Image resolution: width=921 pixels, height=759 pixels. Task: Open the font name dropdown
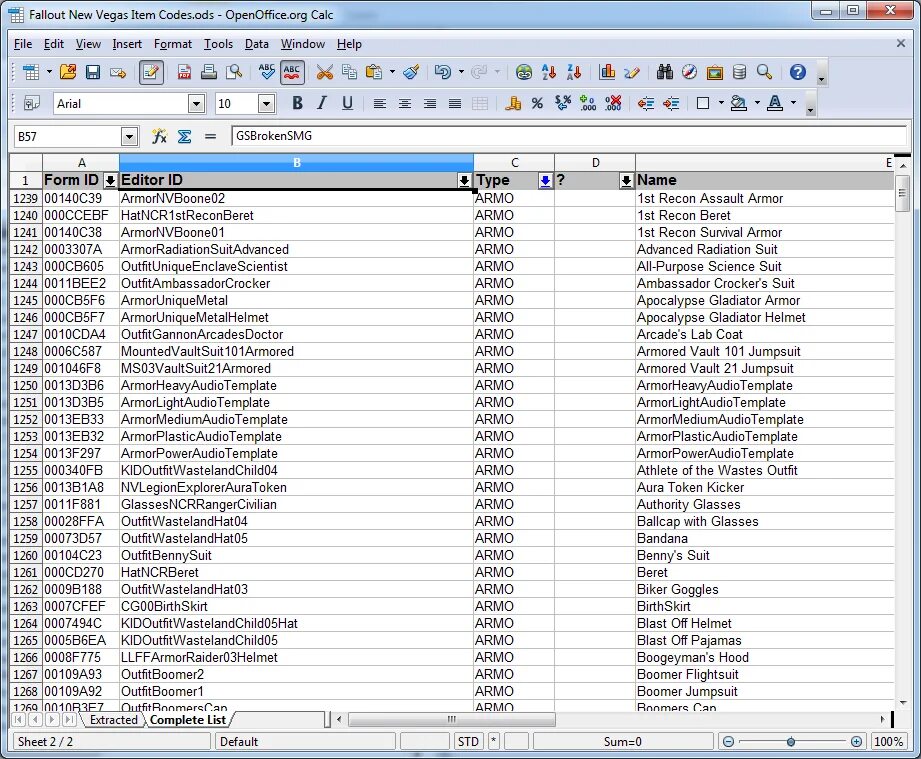click(196, 104)
